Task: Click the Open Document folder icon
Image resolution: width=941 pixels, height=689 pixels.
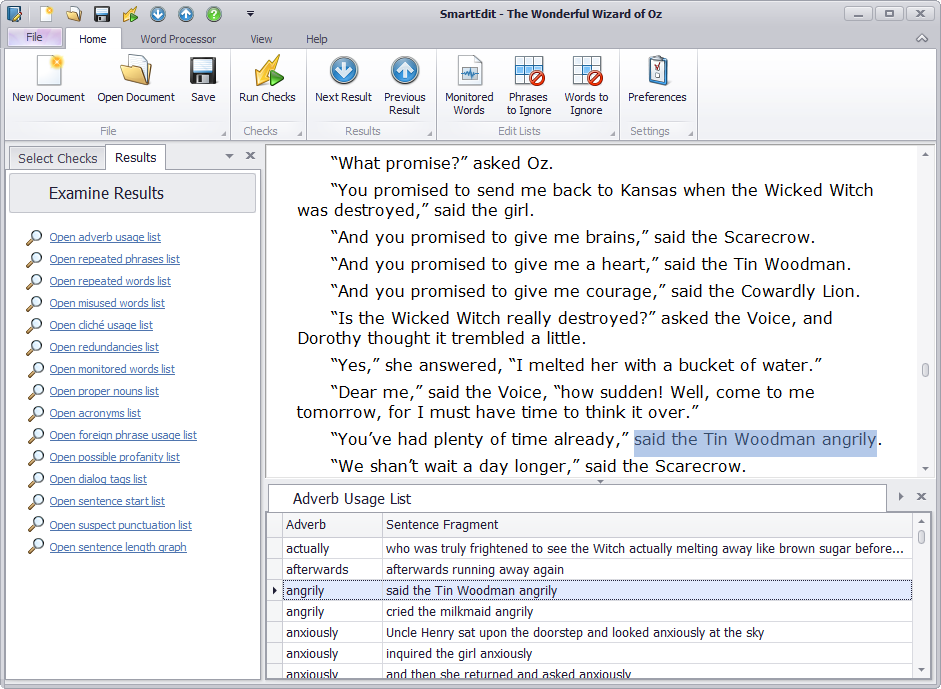Action: pyautogui.click(x=136, y=80)
